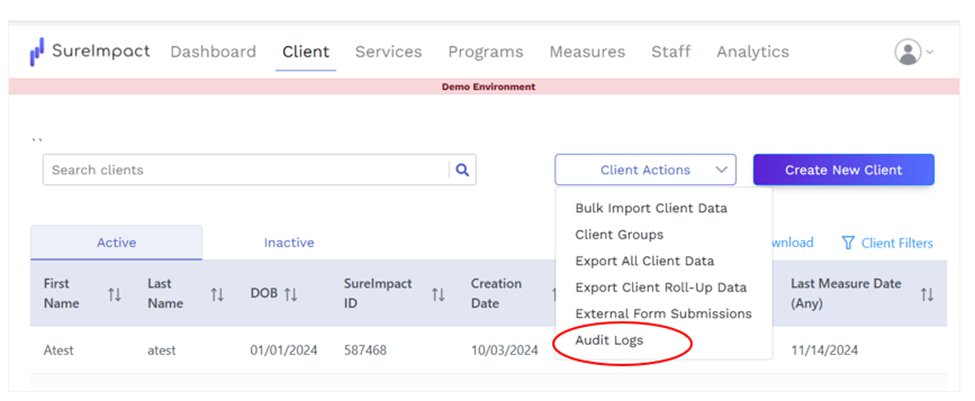Sort by DOB column arrows
This screenshot has height=401, width=975.
[290, 294]
